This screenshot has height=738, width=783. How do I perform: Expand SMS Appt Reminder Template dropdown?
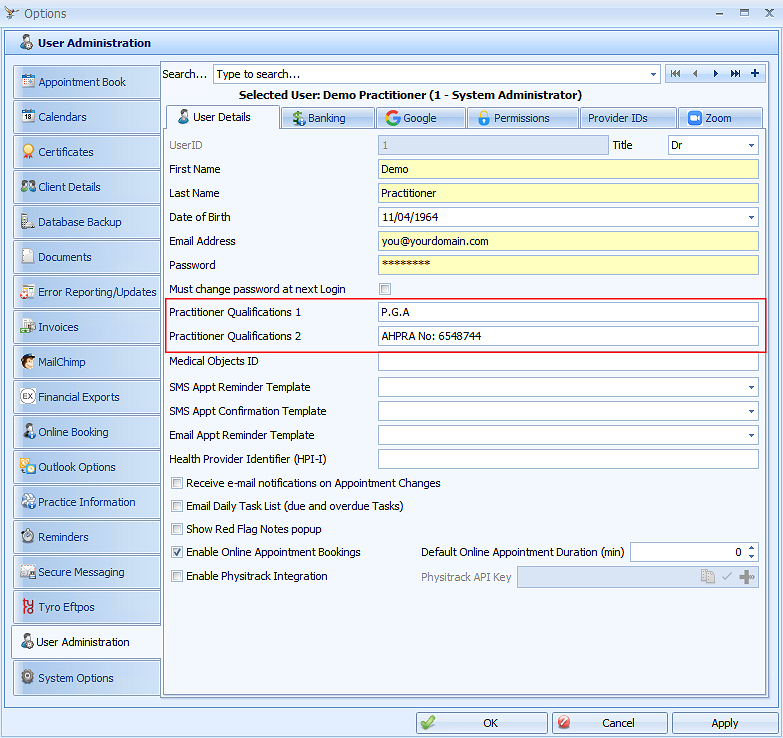point(751,387)
